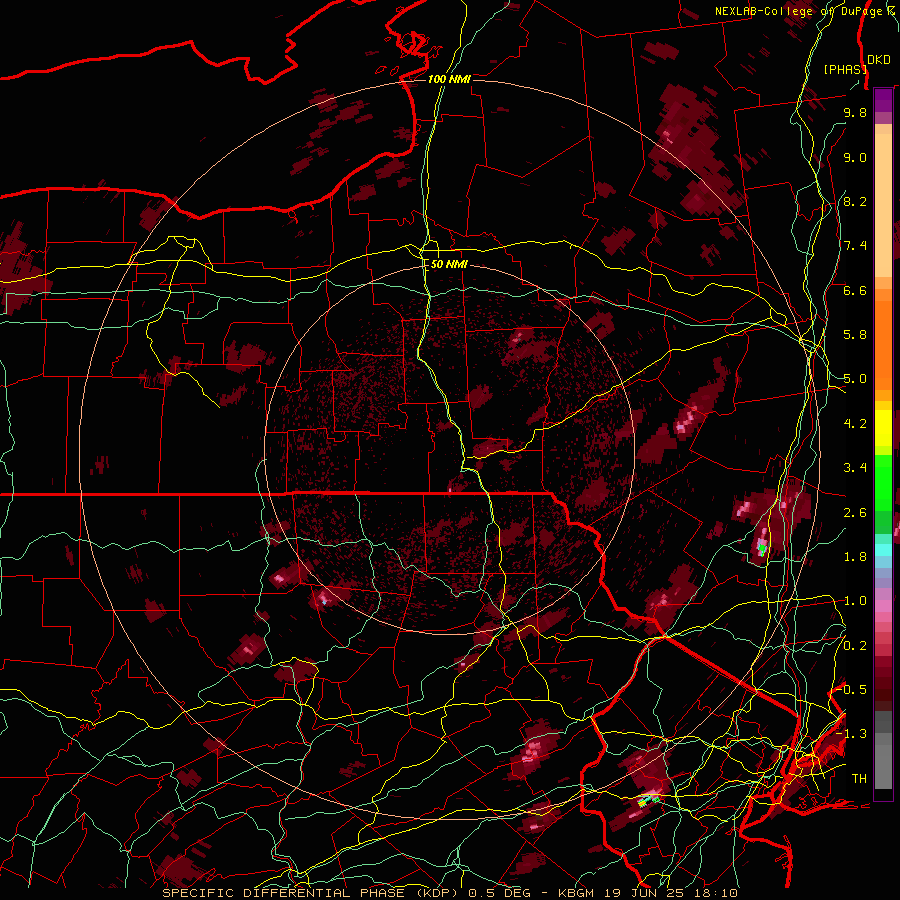Click the 0.2 value on the color scale
Screen dimensions: 900x900
pos(855,646)
